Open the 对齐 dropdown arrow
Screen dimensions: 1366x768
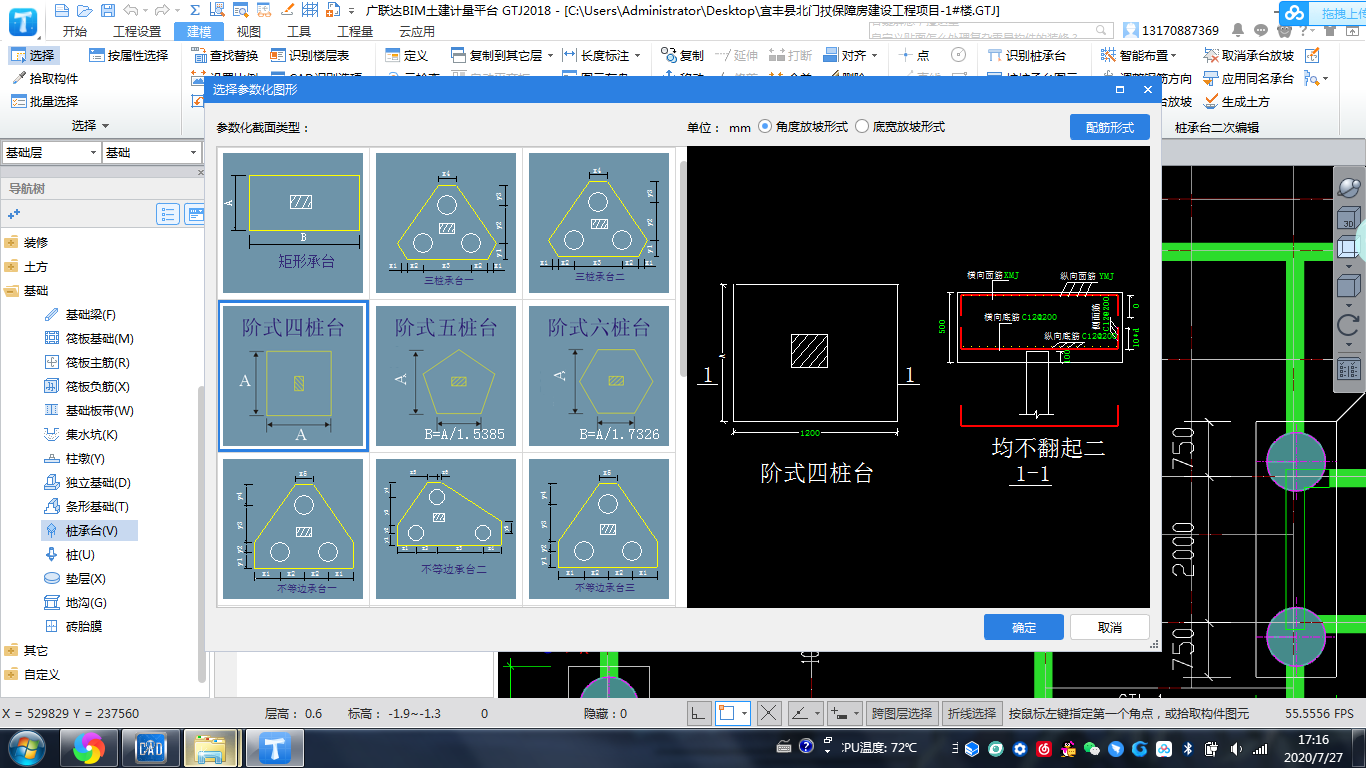(x=874, y=56)
